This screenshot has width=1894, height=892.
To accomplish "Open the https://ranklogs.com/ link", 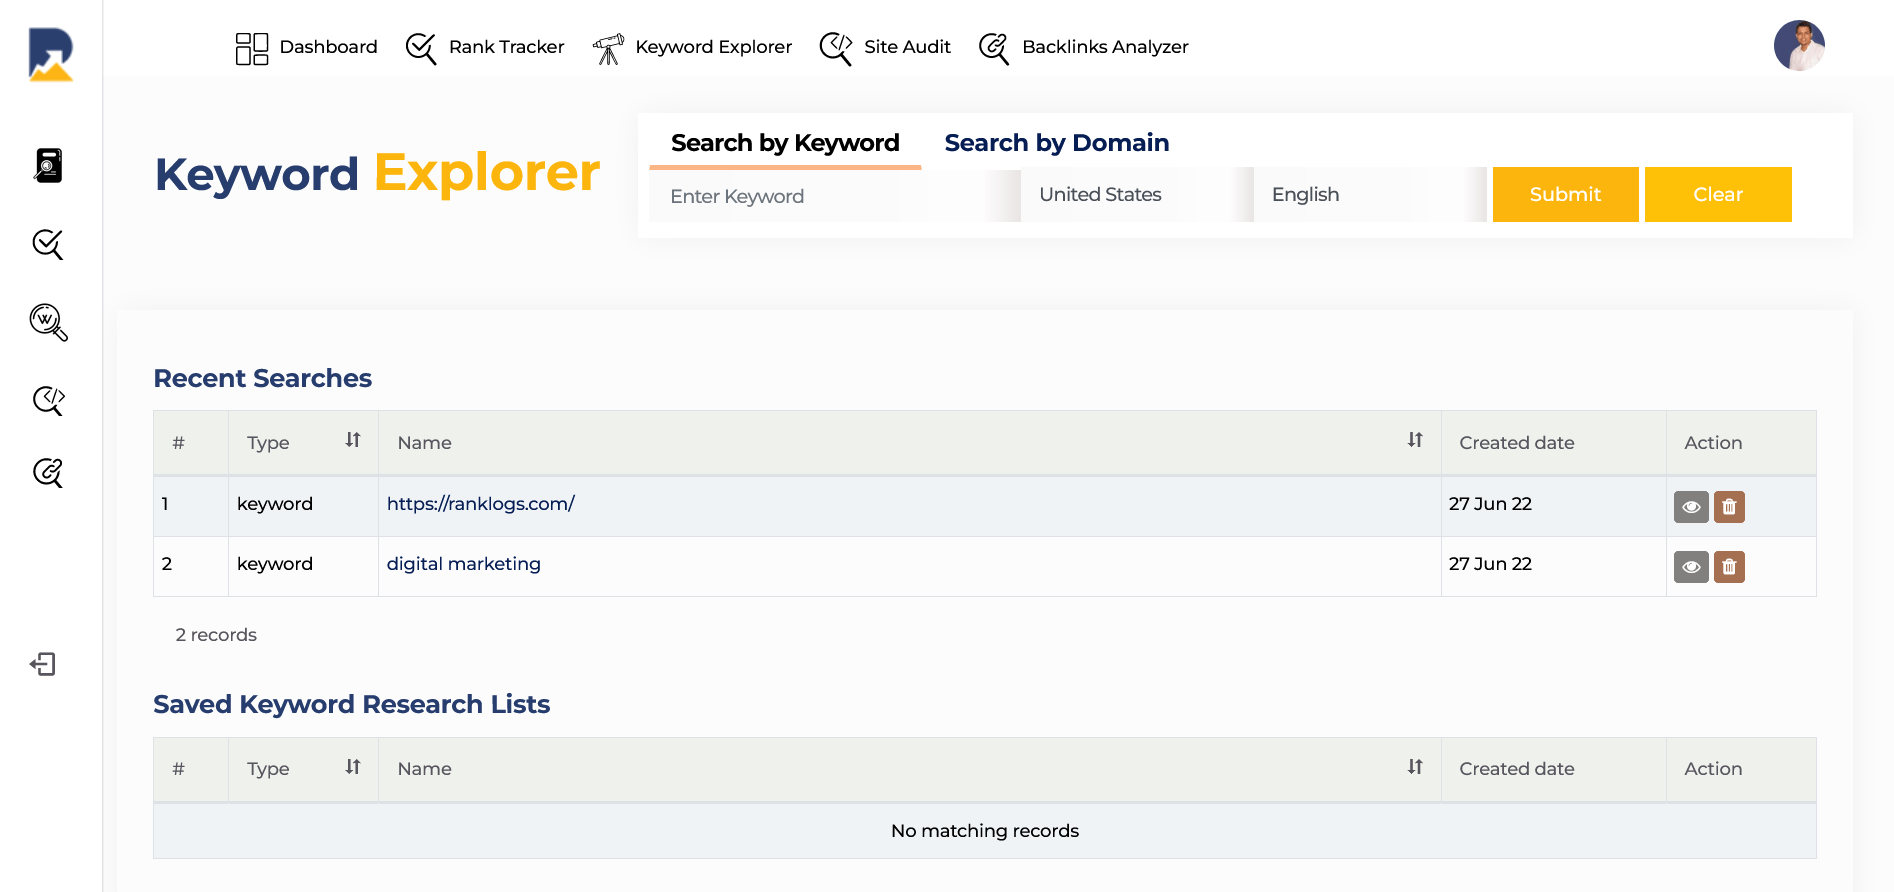I will pos(481,504).
